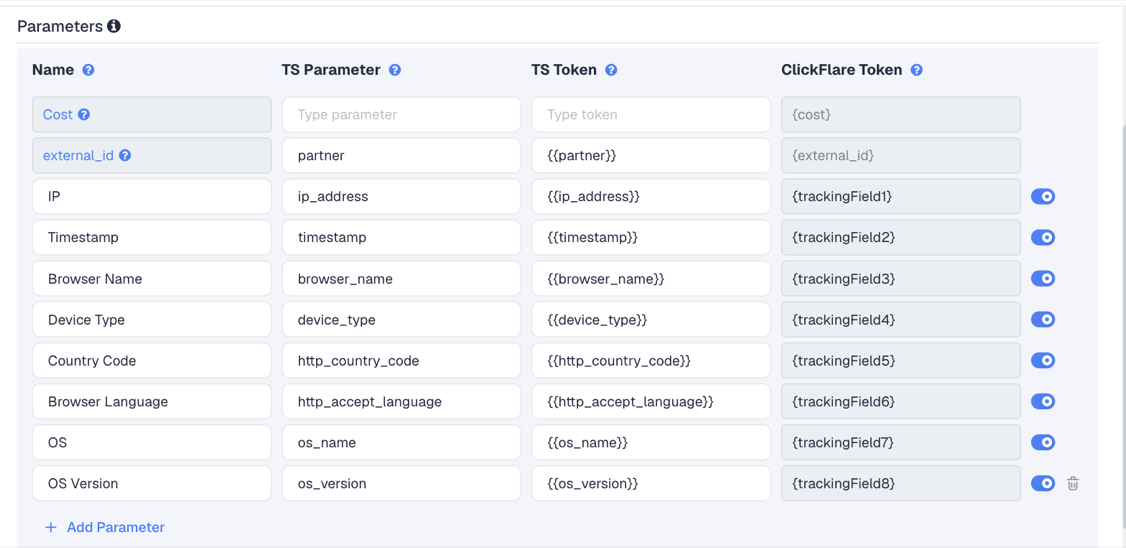Disable the Browser Name parameter switch
The width and height of the screenshot is (1126, 548).
click(1043, 278)
